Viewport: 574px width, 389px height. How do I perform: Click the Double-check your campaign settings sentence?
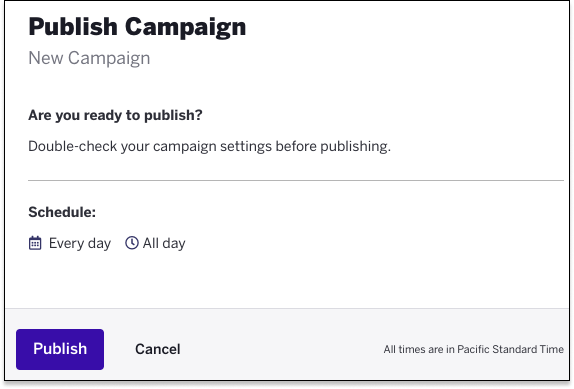[210, 146]
